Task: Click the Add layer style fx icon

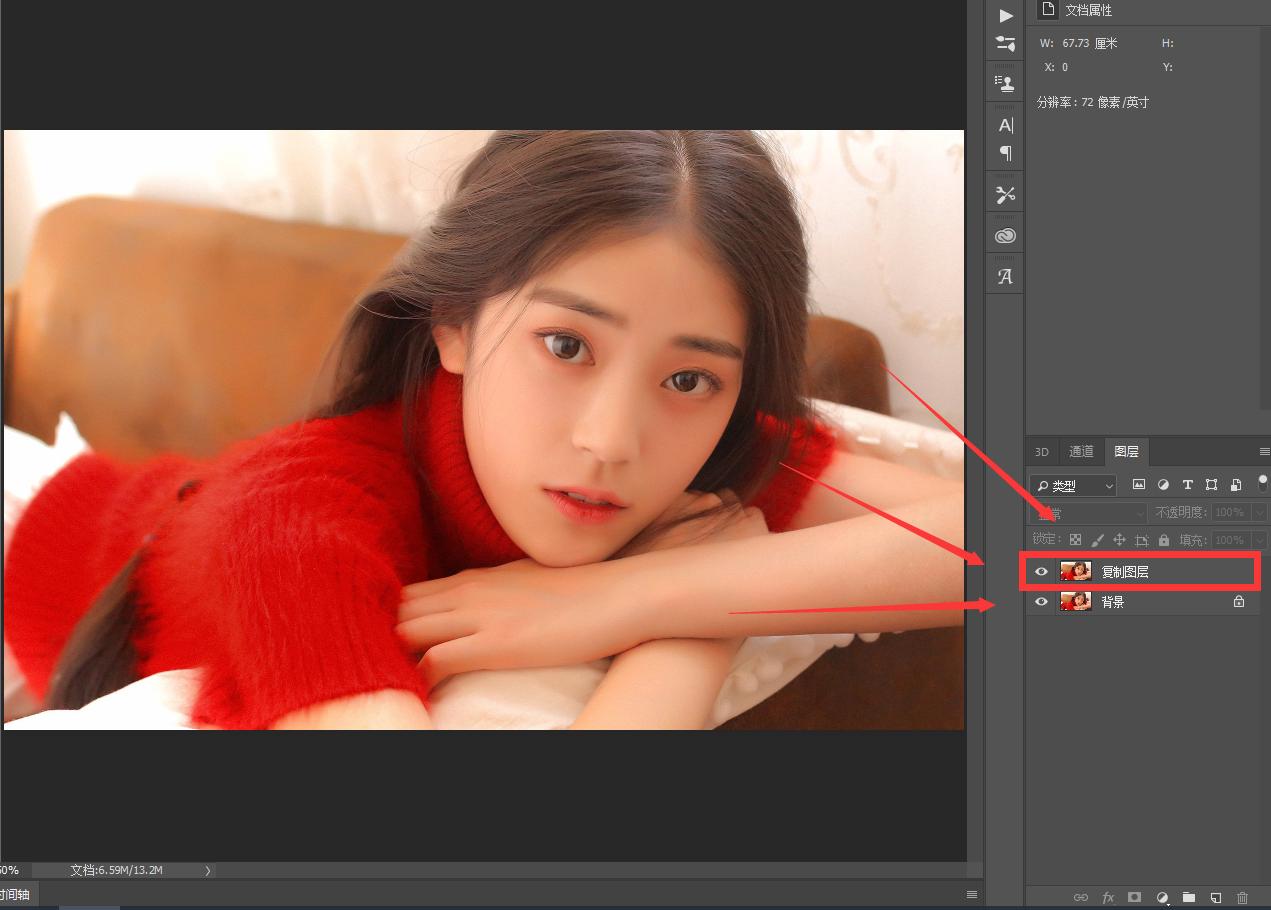Action: (x=1108, y=898)
